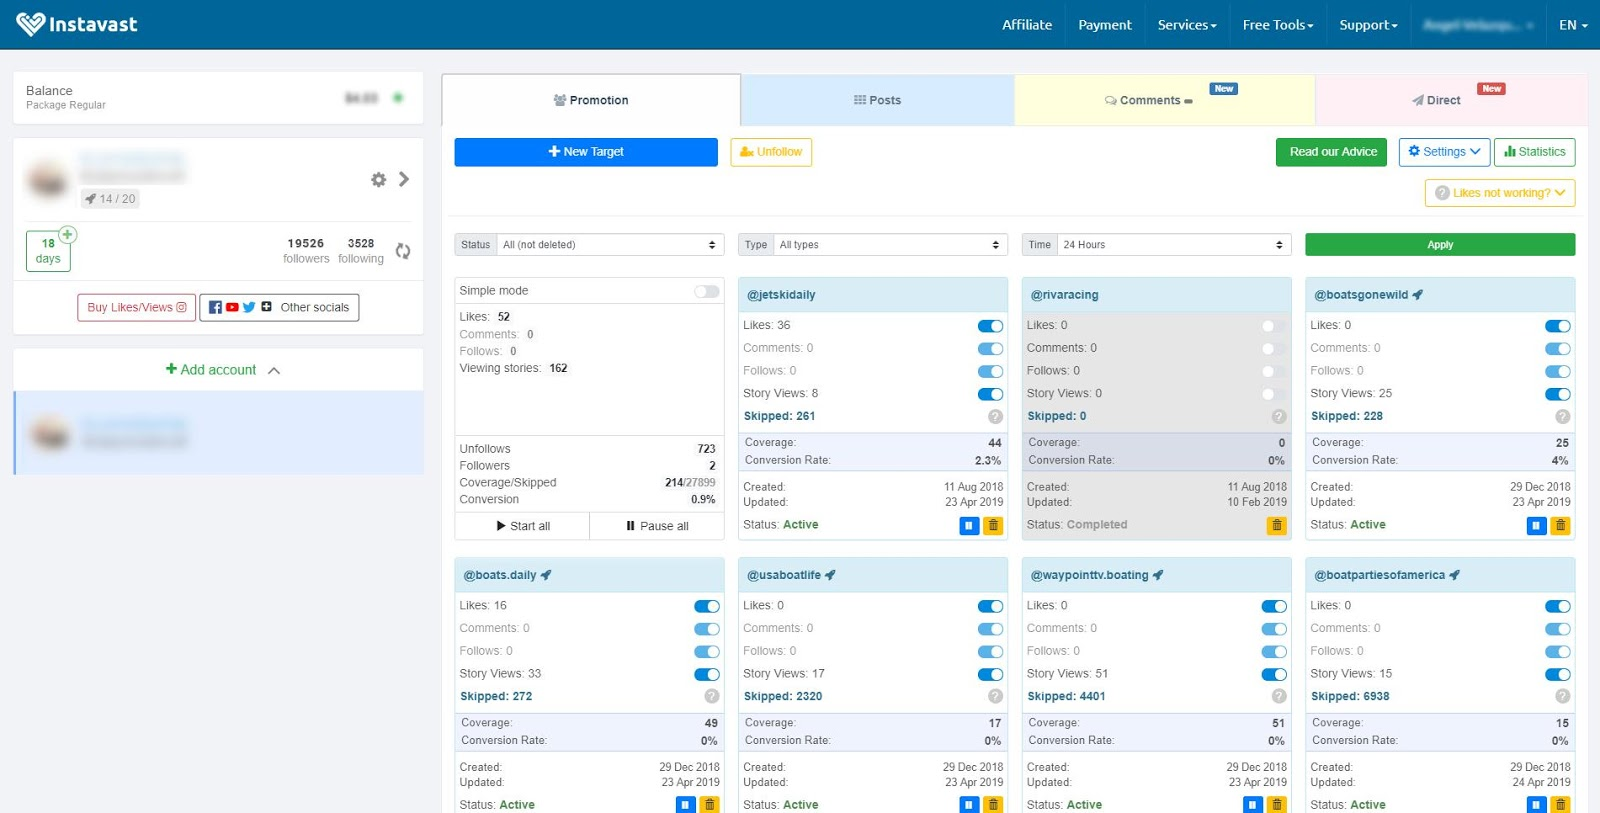
Task: Open Support menu dropdown
Action: [1368, 25]
